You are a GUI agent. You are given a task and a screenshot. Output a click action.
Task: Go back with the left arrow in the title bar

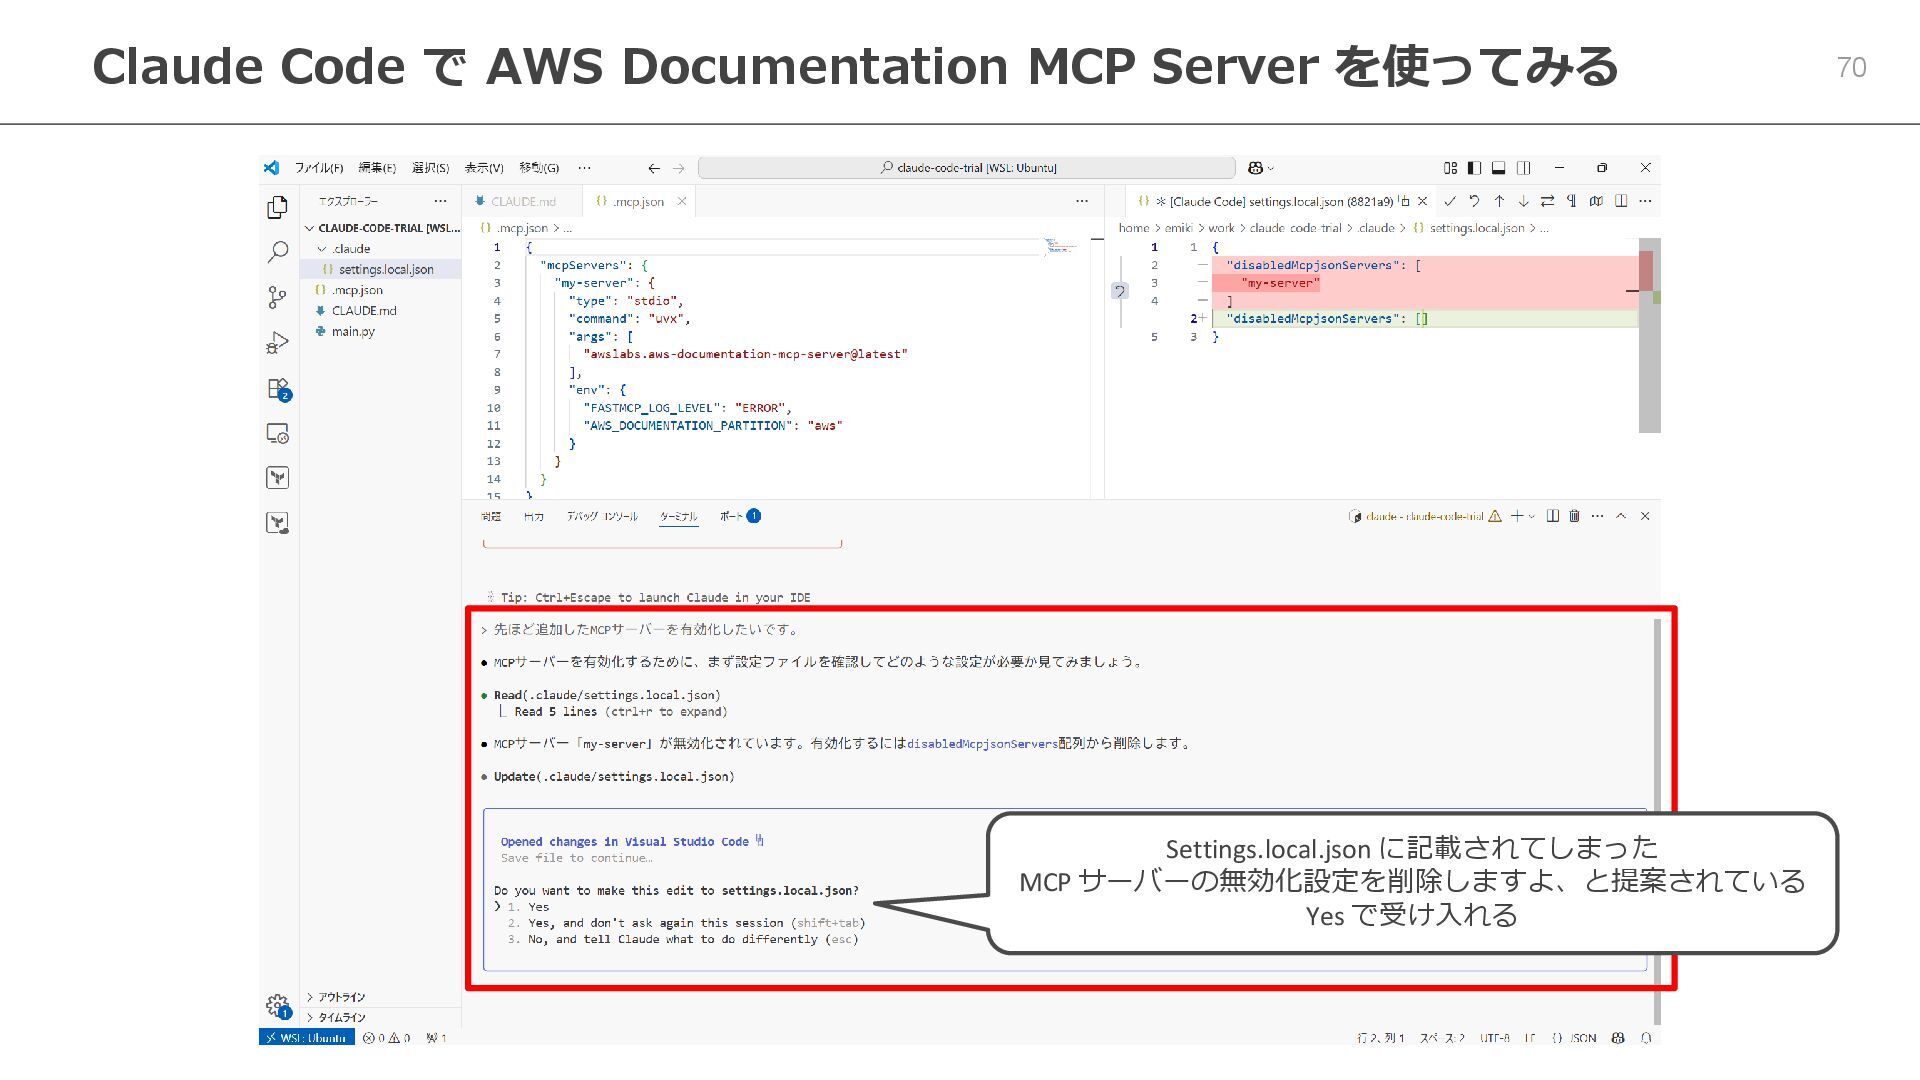654,168
